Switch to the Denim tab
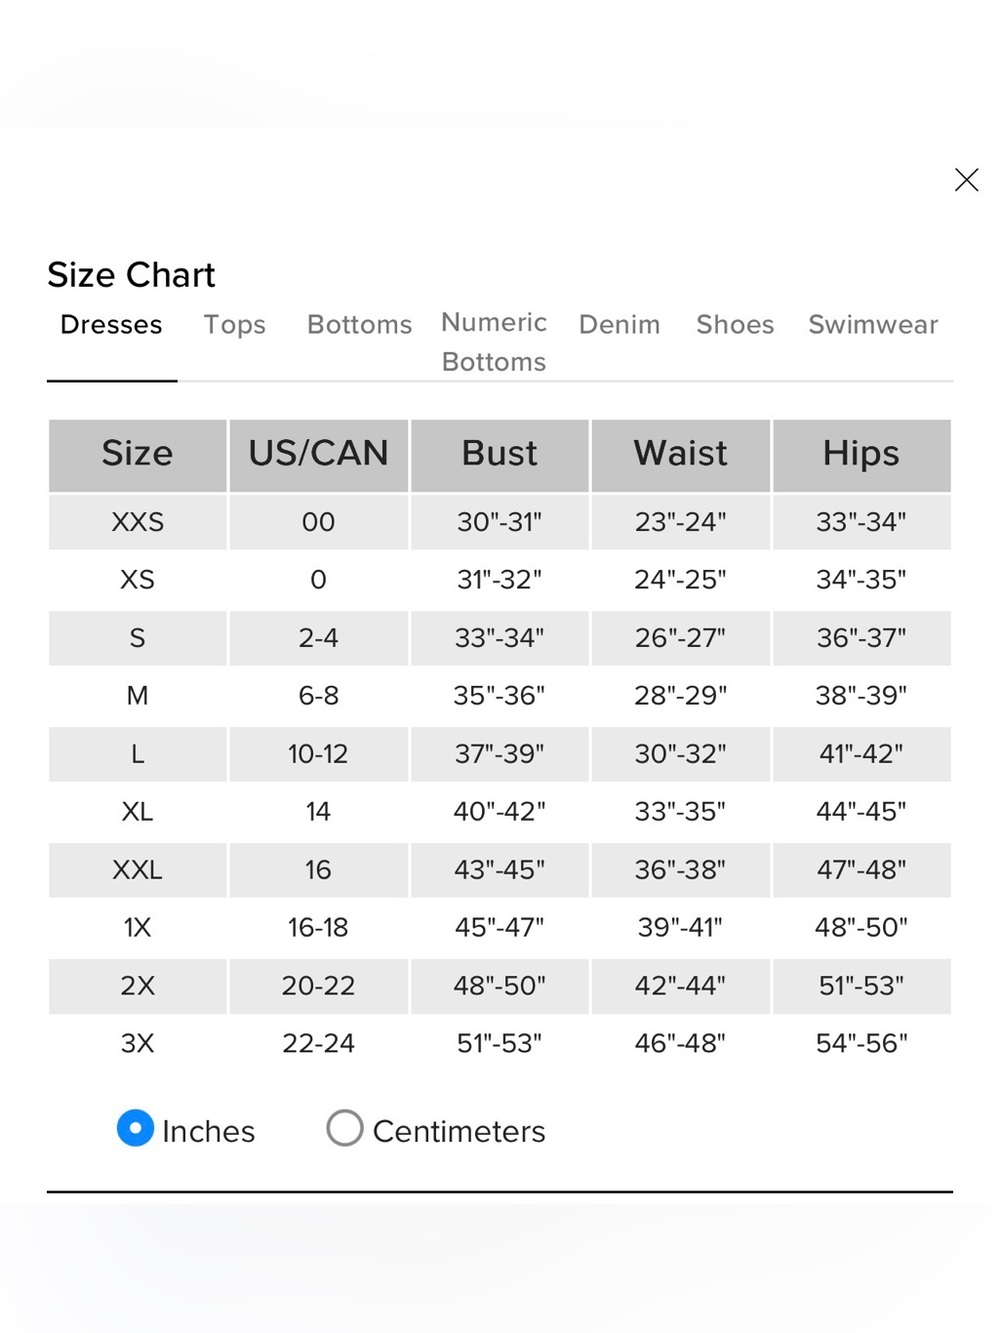1000x1333 pixels. pyautogui.click(x=619, y=325)
